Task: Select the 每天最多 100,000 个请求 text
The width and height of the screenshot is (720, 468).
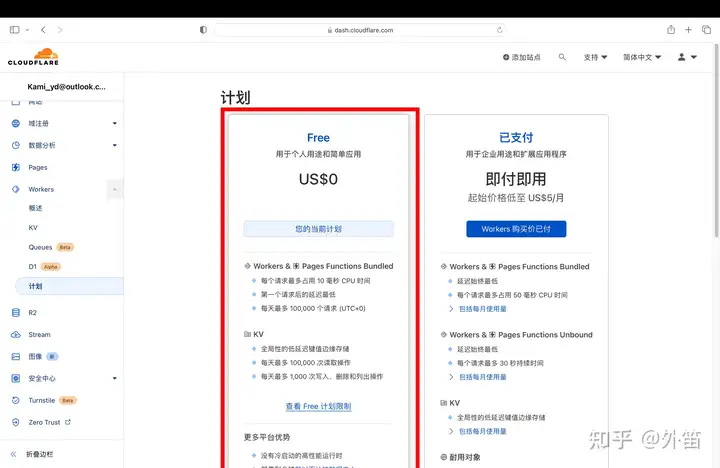Action: click(313, 309)
